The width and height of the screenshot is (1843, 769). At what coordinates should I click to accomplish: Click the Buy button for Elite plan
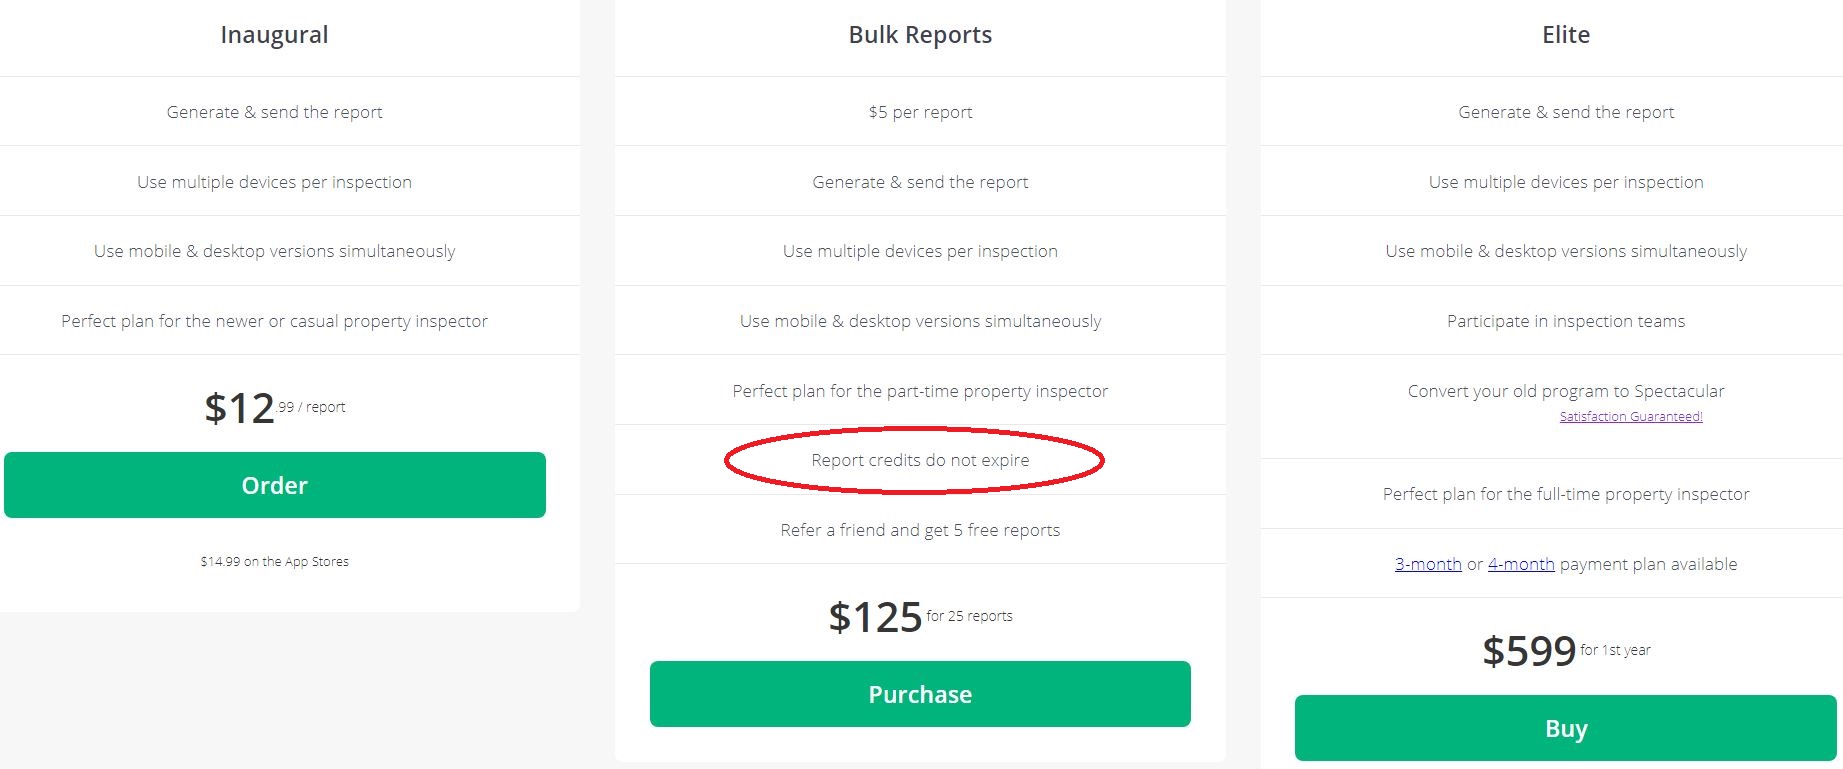(1565, 728)
